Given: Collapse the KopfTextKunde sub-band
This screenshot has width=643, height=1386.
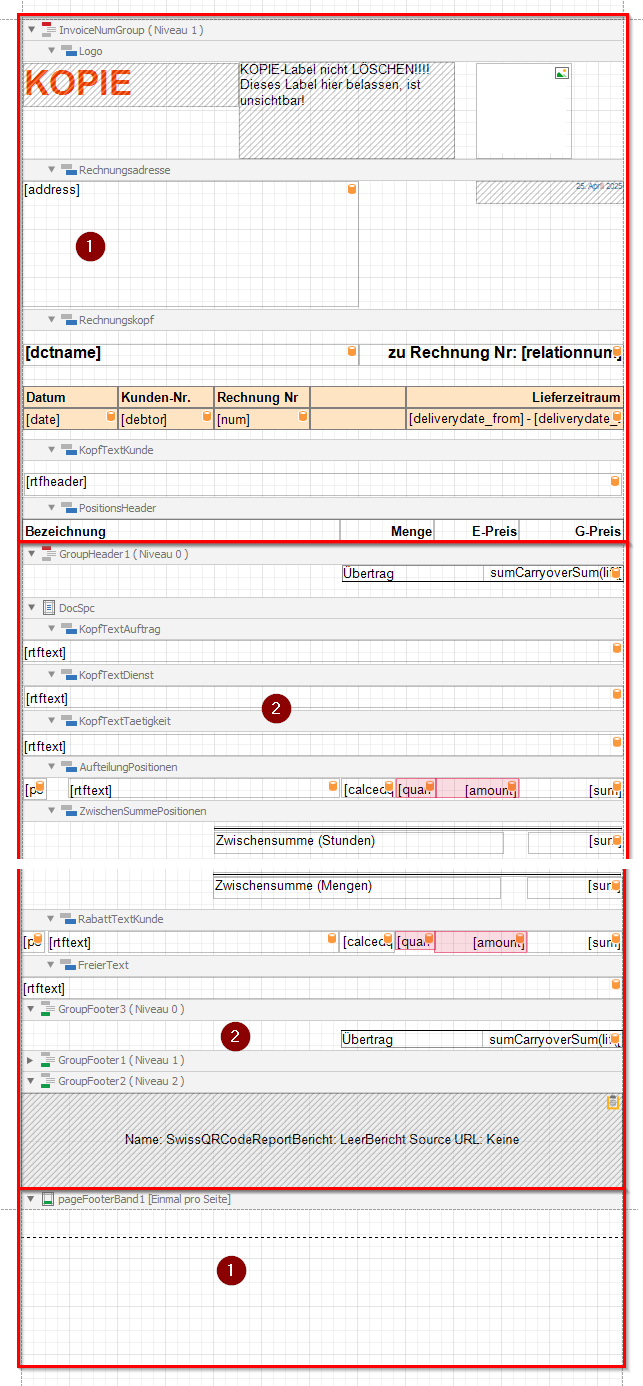Looking at the screenshot, I should 52,450.
